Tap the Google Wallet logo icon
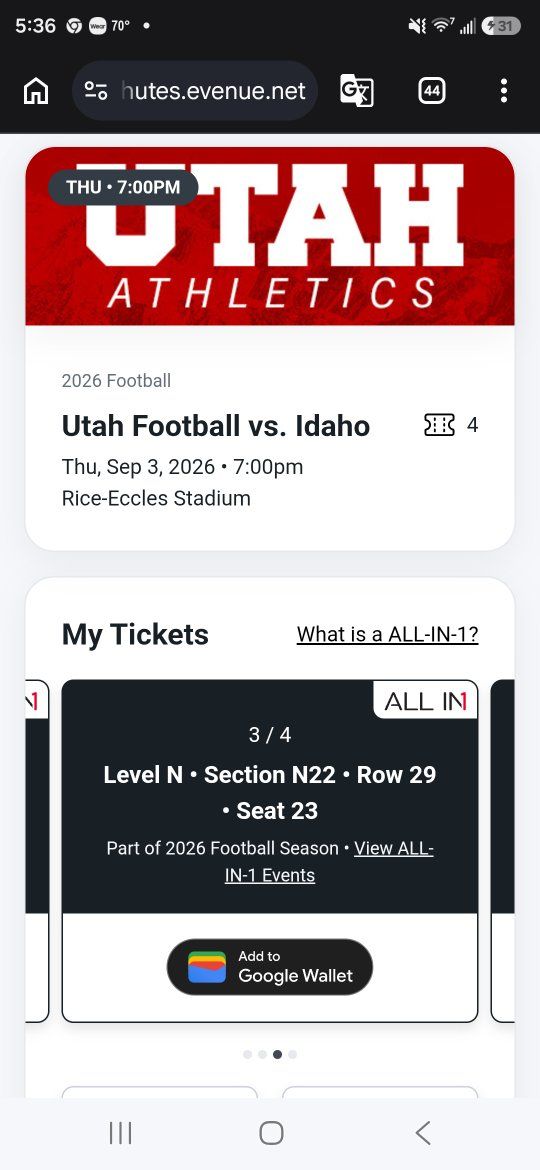 [x=207, y=967]
